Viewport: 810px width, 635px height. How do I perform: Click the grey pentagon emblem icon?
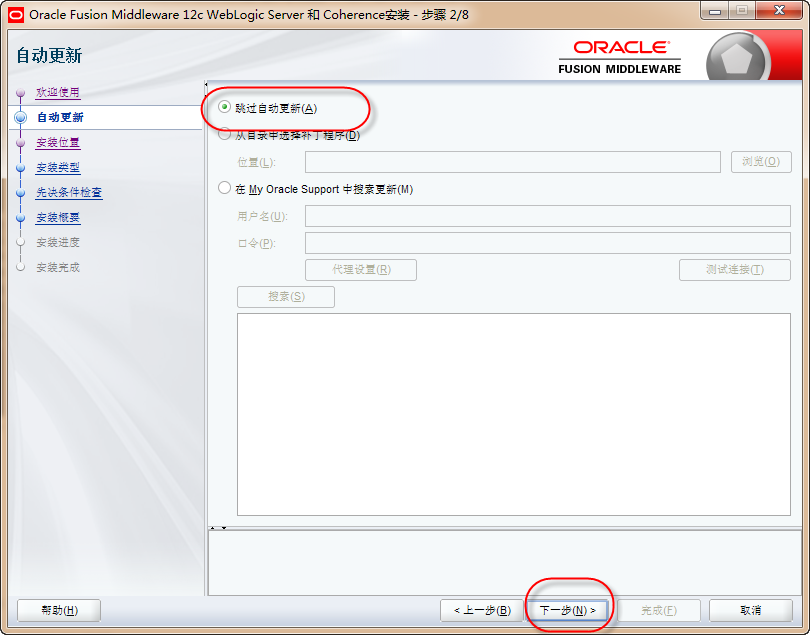pyautogui.click(x=736, y=58)
